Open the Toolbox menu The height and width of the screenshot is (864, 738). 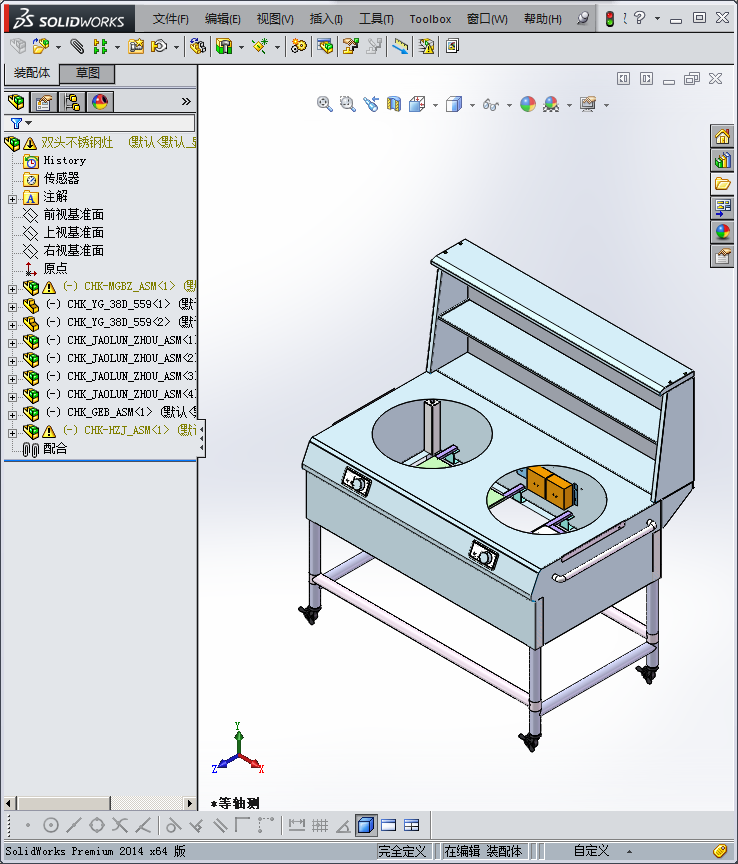[430, 19]
